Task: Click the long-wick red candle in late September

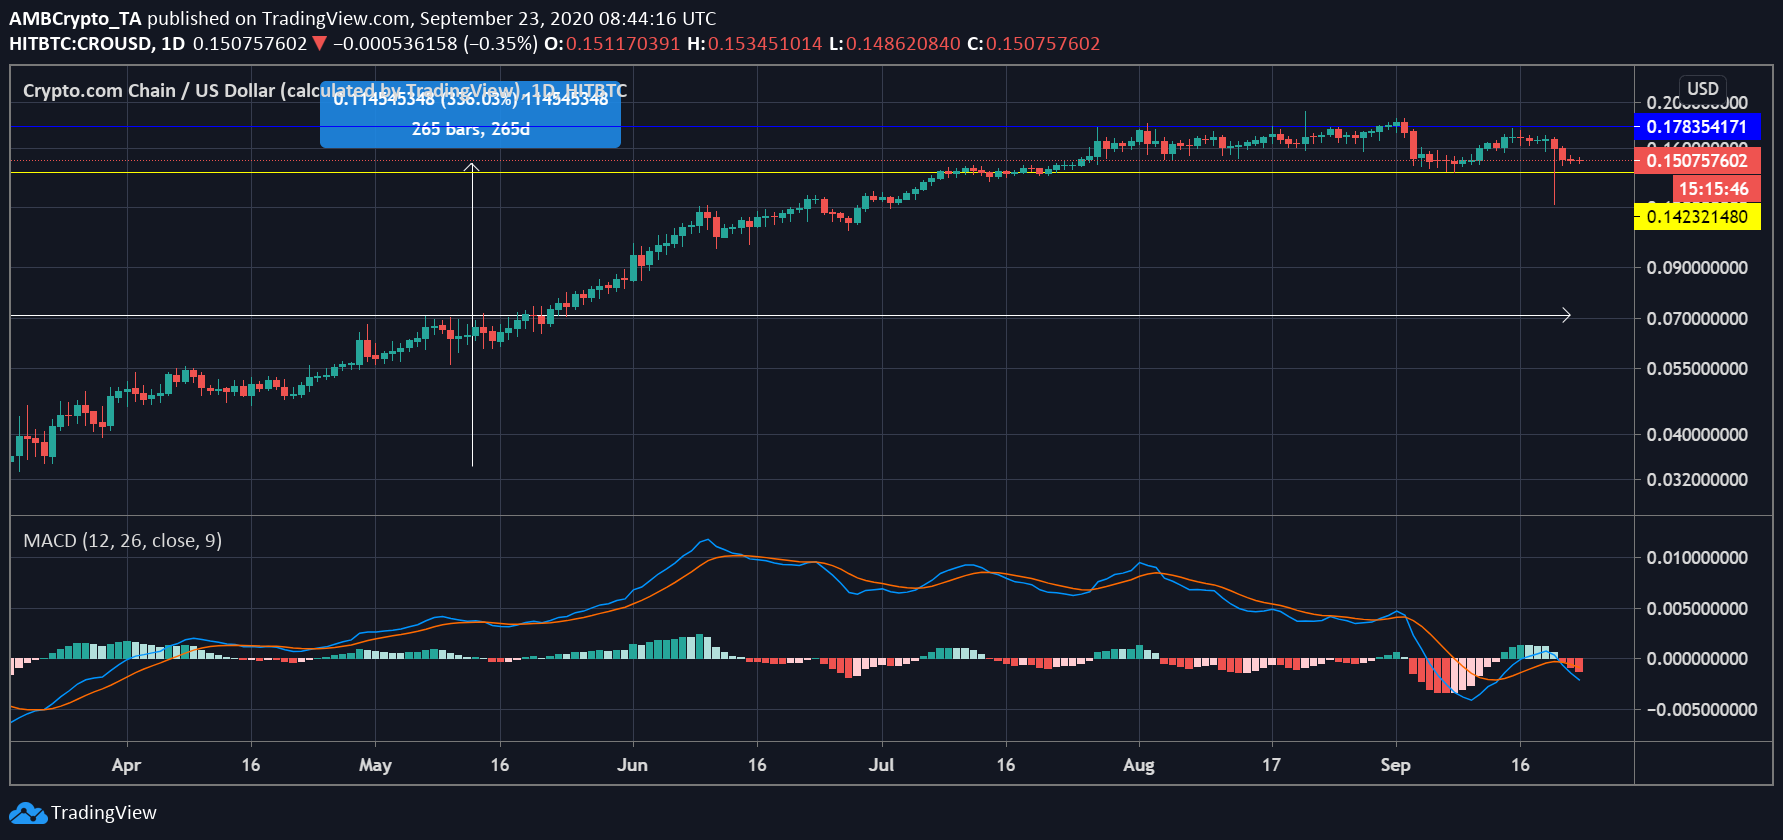Action: pyautogui.click(x=1555, y=172)
